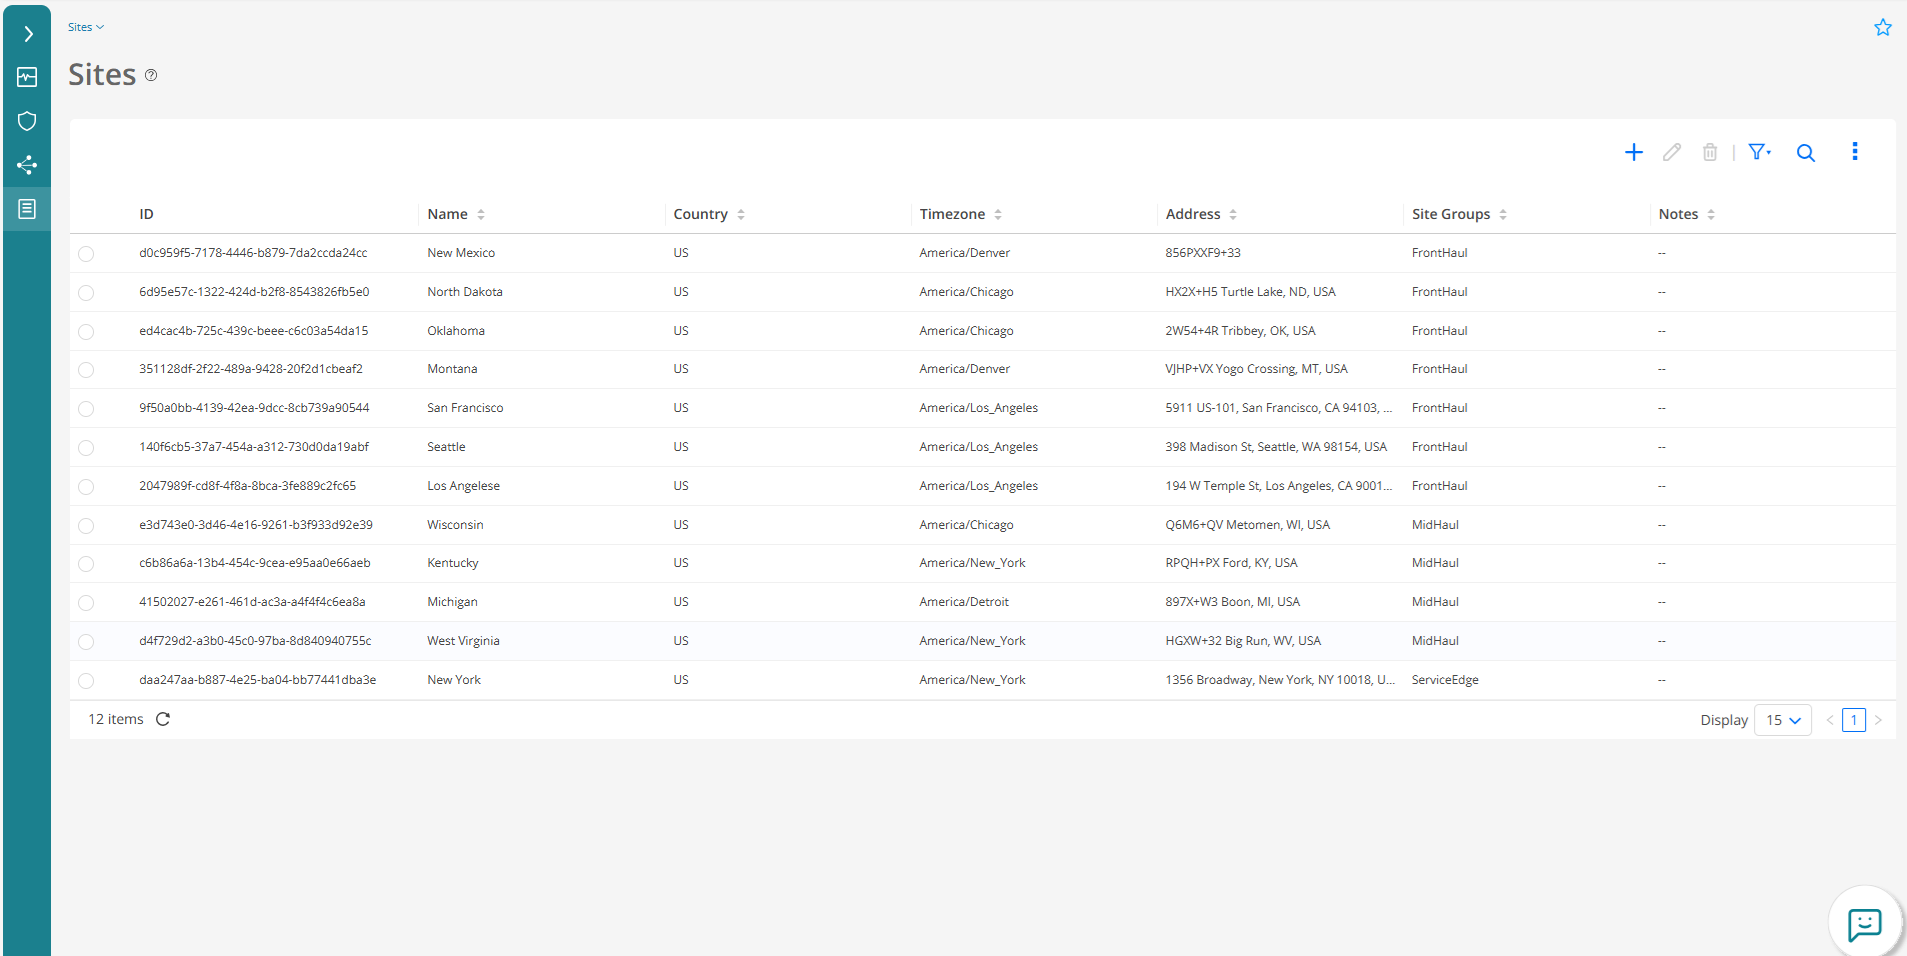The width and height of the screenshot is (1907, 956).
Task: Expand the left sidebar navigation arrow
Action: [28, 34]
